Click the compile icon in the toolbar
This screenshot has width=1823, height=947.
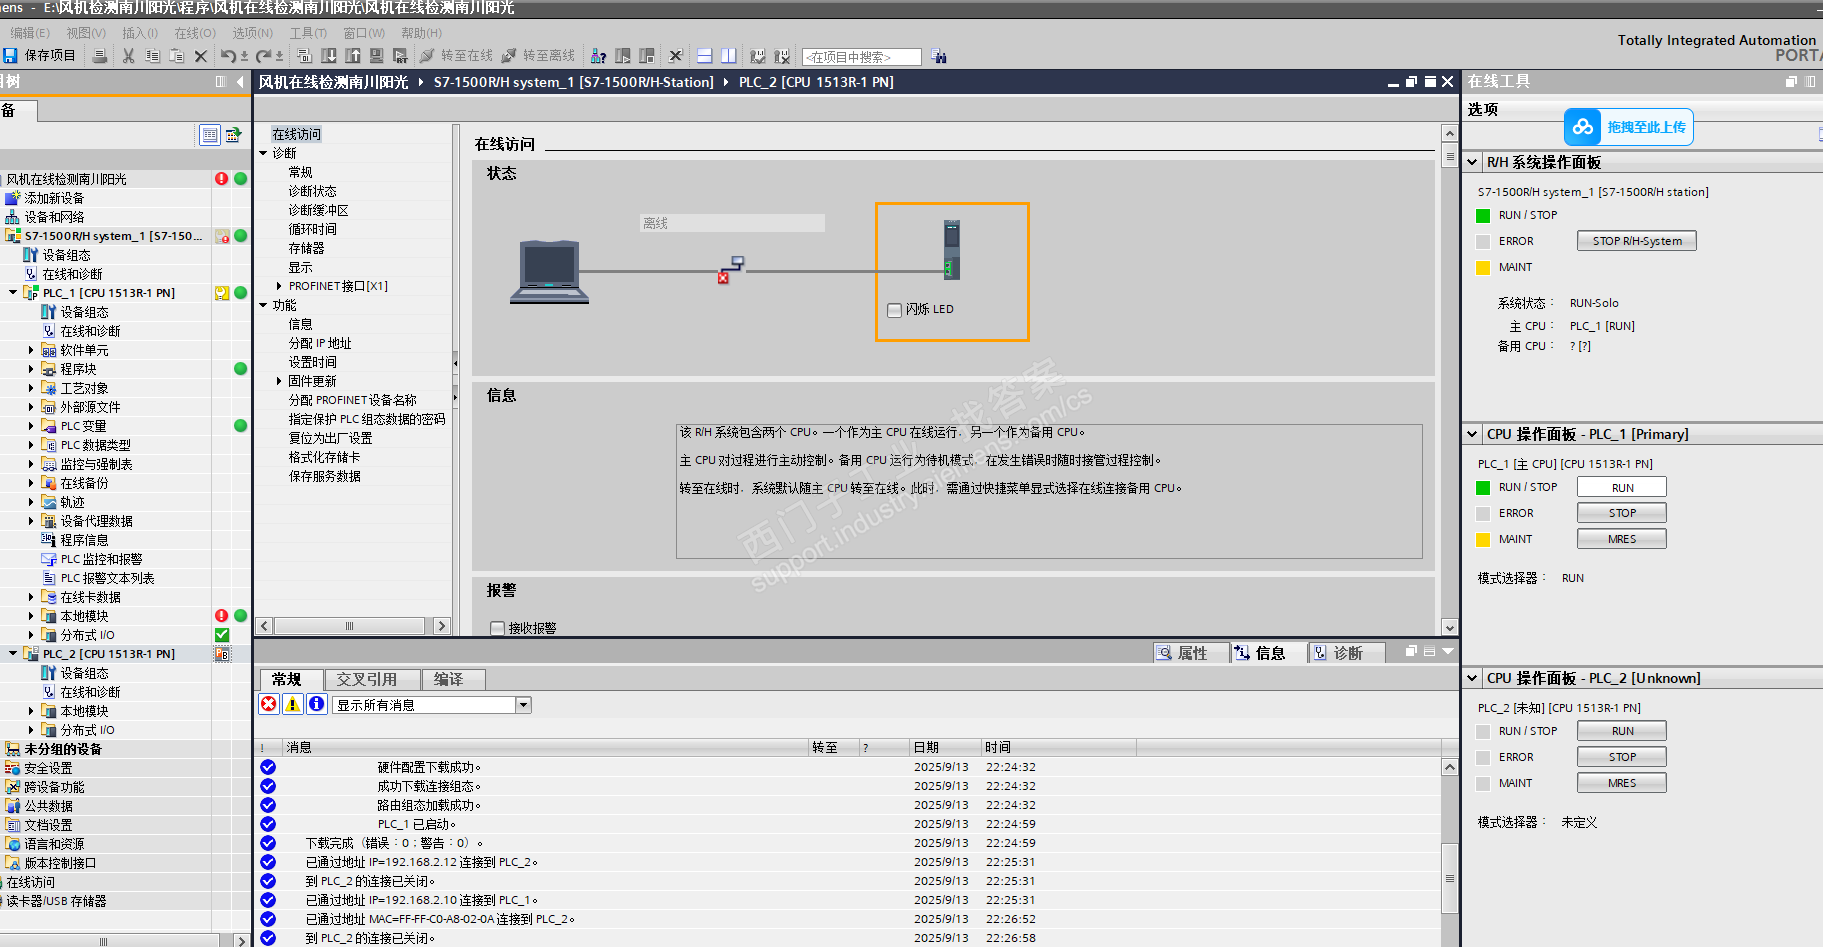coord(305,56)
